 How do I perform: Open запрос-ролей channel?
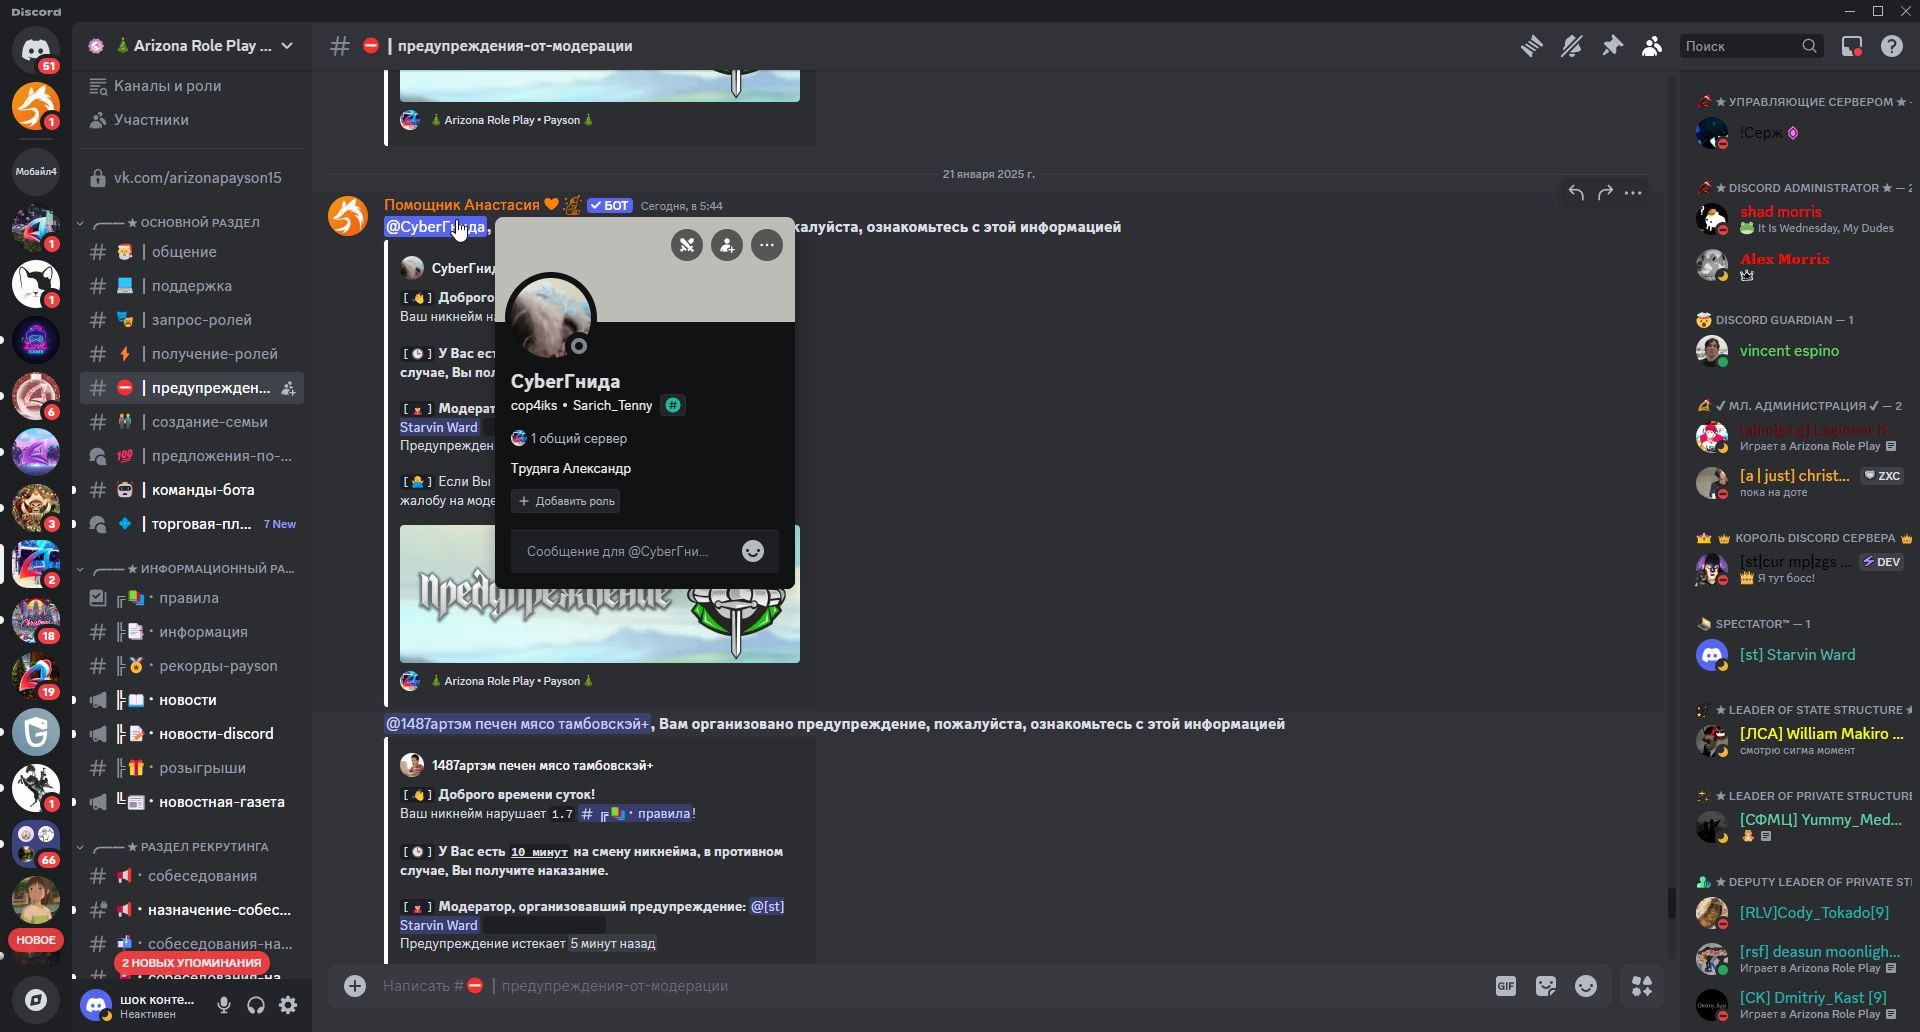tap(191, 320)
